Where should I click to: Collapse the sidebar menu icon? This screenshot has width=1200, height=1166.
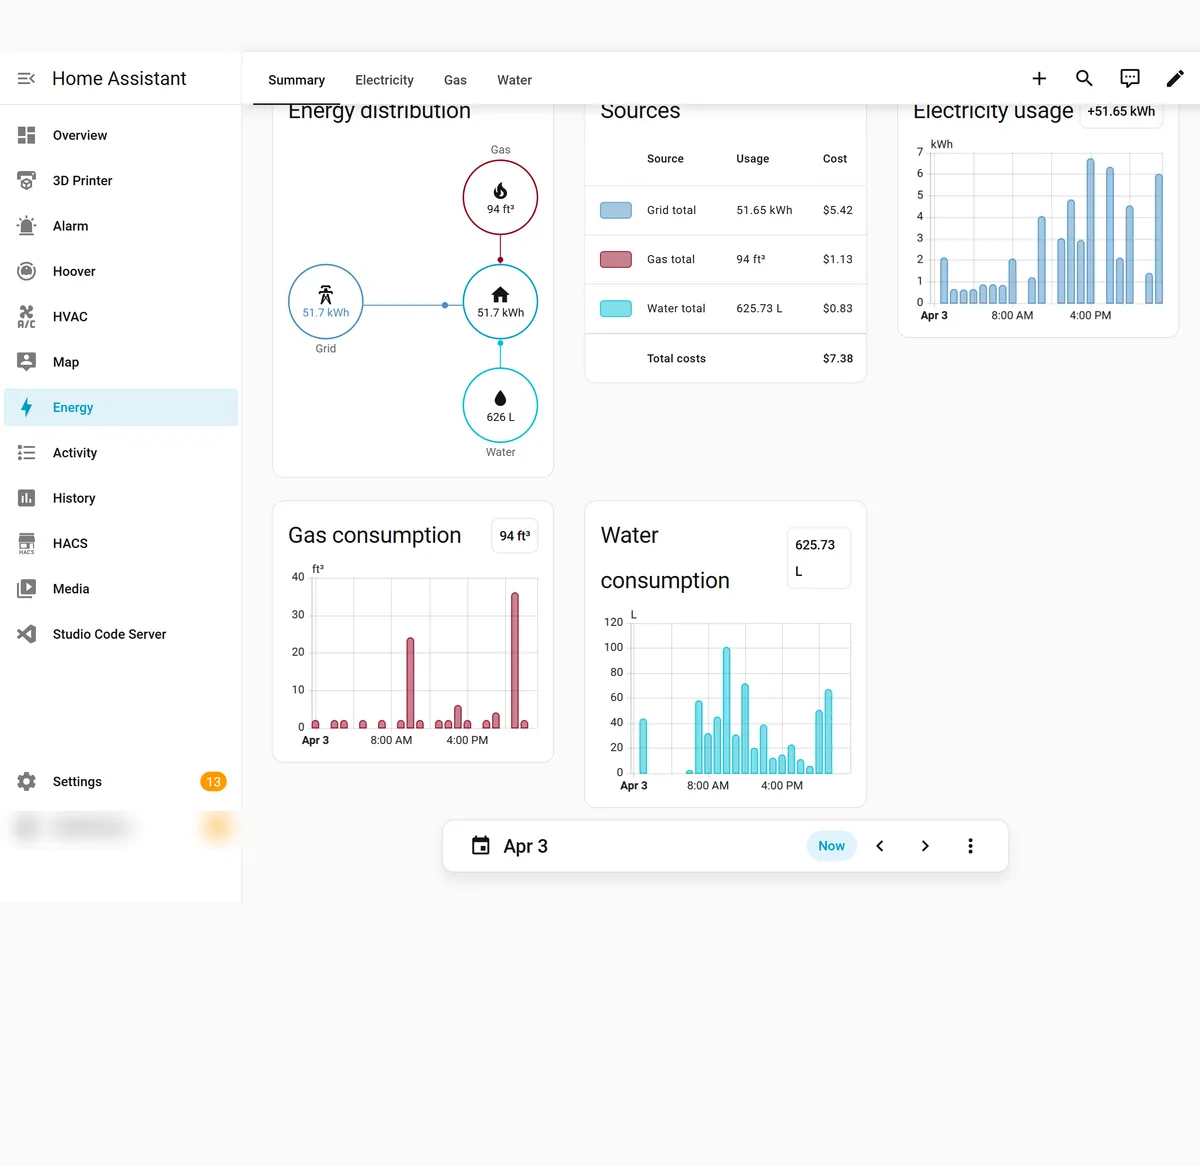tap(27, 78)
